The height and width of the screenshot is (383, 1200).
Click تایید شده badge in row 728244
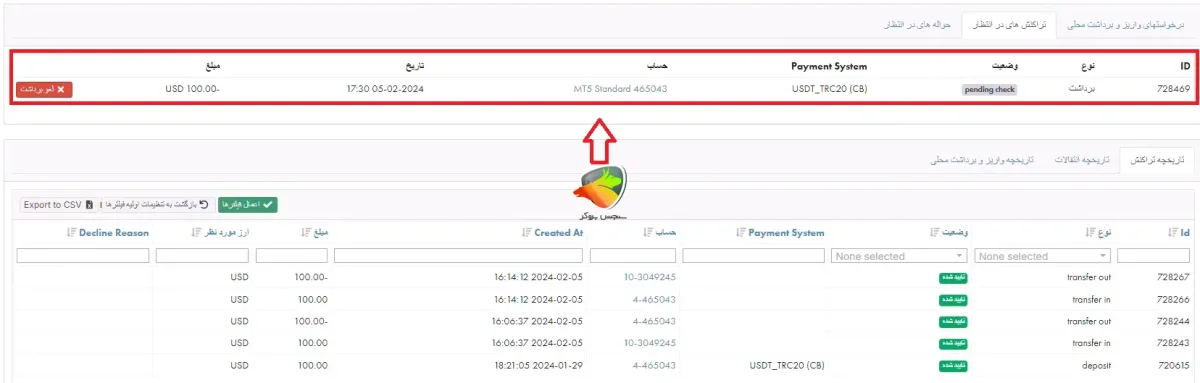[x=952, y=321]
